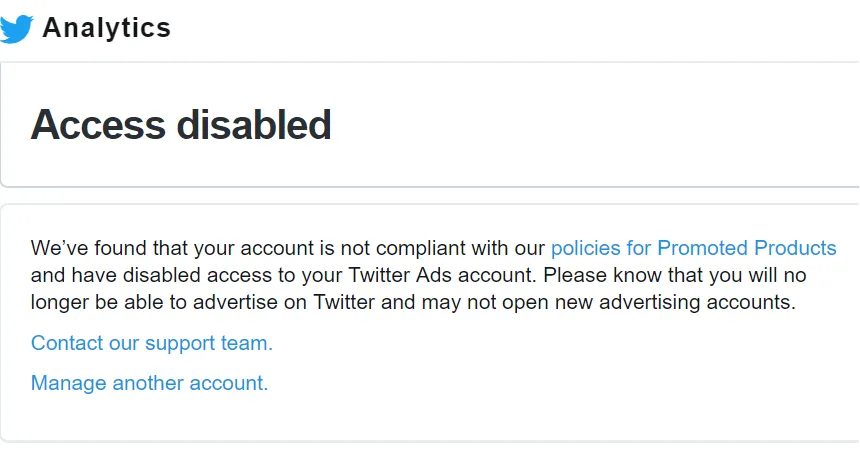Click the Access disabled heading
Viewport: 860px width, 454px height.
(181, 124)
